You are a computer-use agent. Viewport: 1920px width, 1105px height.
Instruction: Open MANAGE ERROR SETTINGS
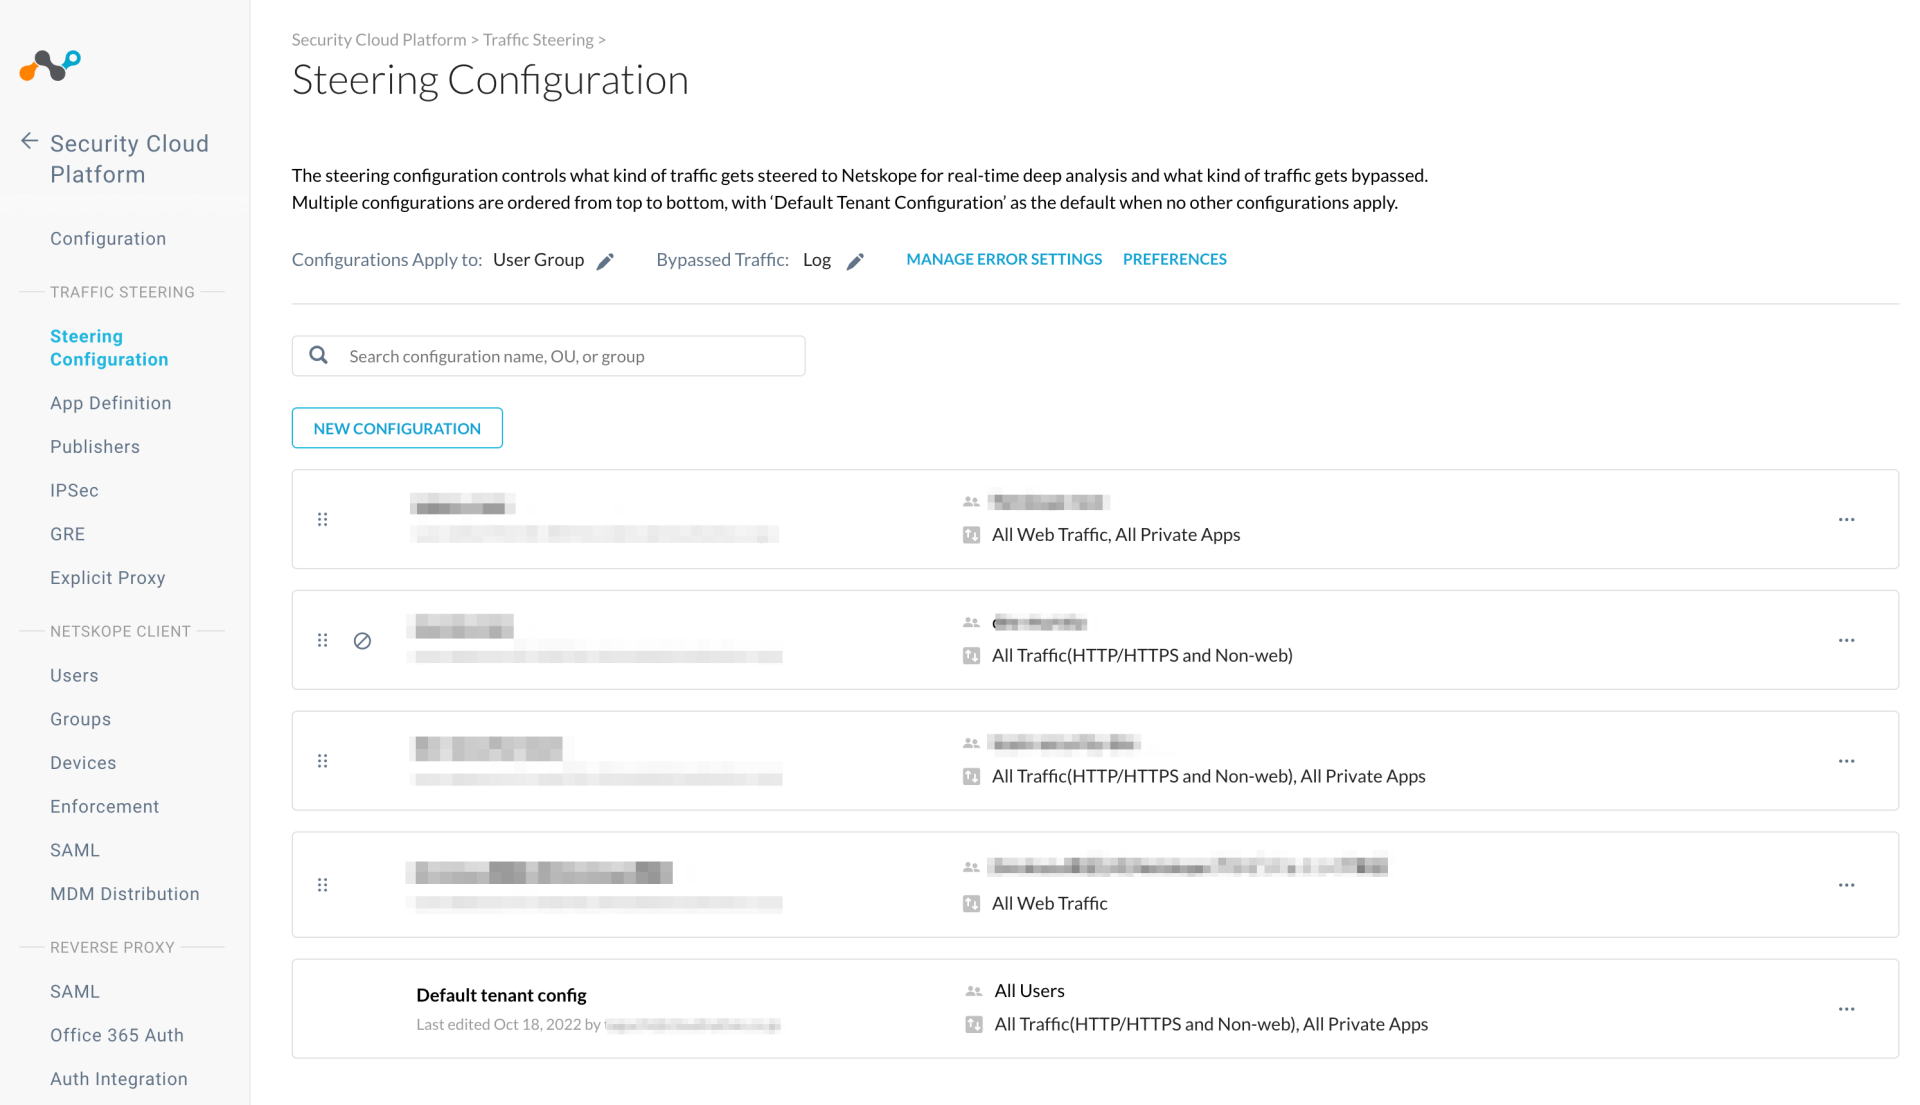pyautogui.click(x=1003, y=258)
